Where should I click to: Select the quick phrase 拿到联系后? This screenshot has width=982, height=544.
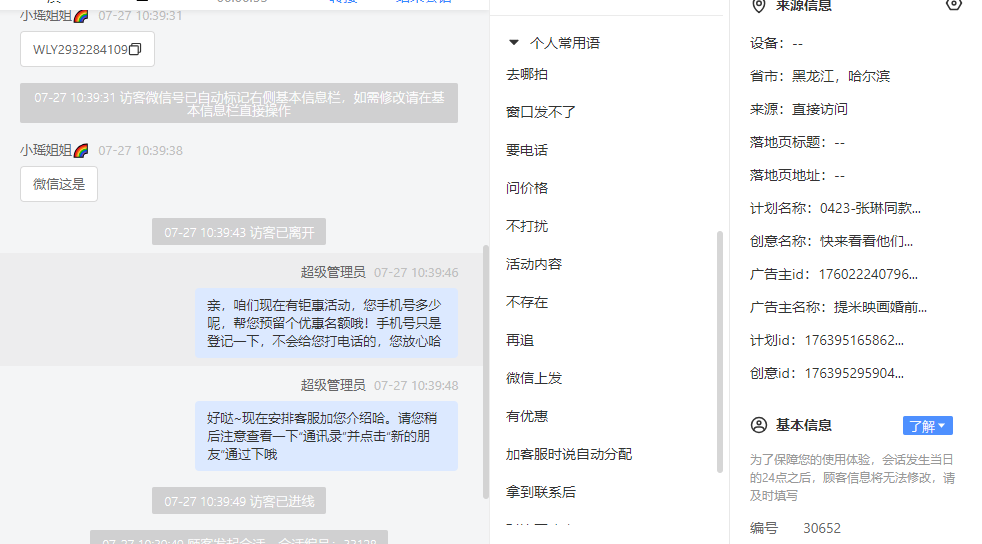540,492
